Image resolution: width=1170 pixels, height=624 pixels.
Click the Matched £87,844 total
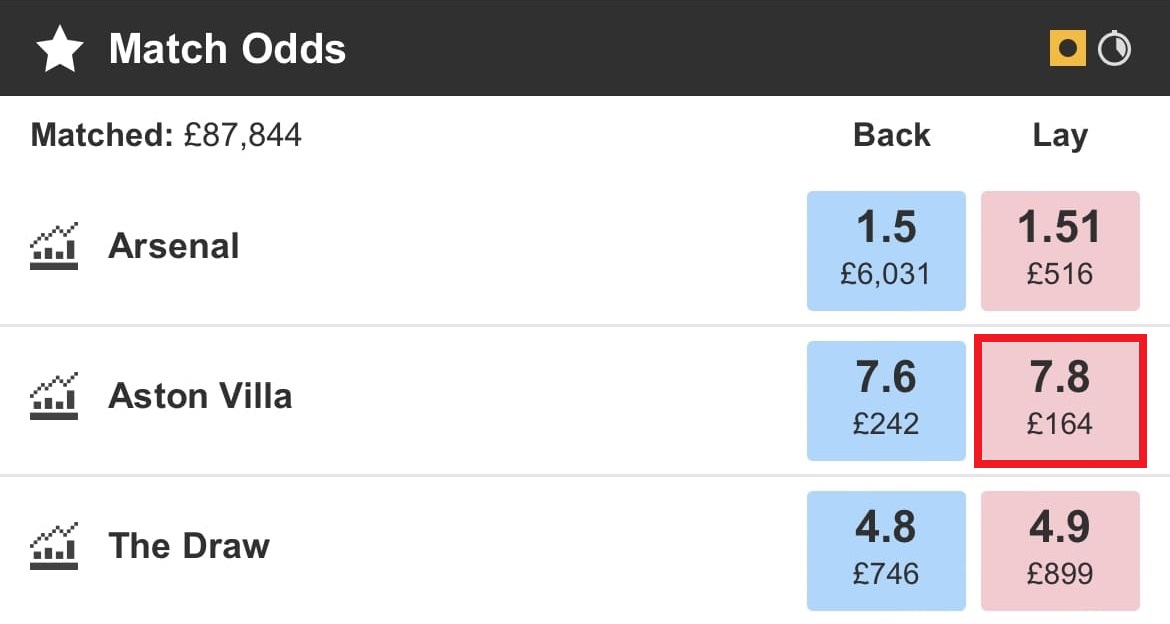(x=243, y=135)
